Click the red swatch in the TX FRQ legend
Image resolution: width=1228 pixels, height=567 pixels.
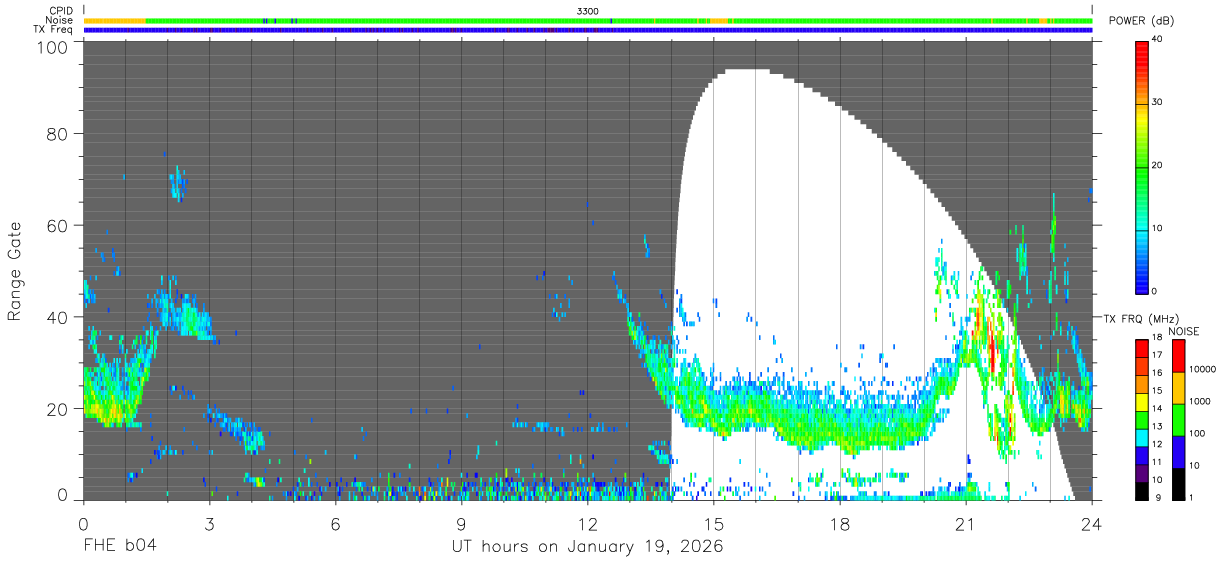(x=1141, y=348)
